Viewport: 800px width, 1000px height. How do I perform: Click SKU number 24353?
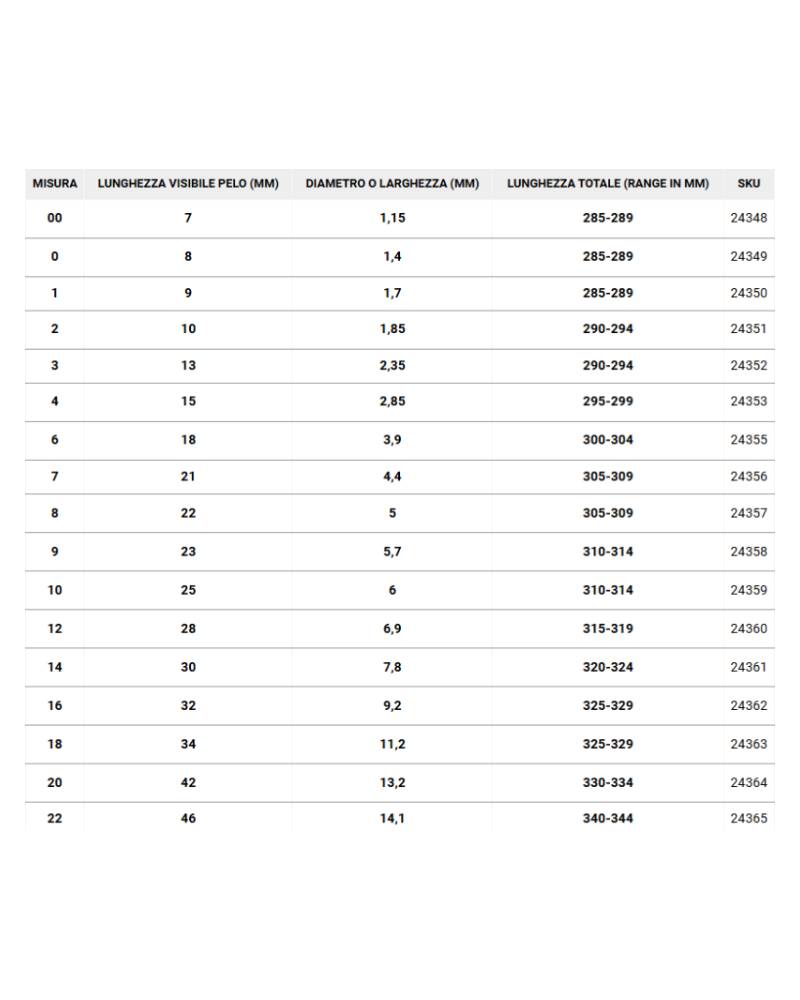click(x=748, y=402)
